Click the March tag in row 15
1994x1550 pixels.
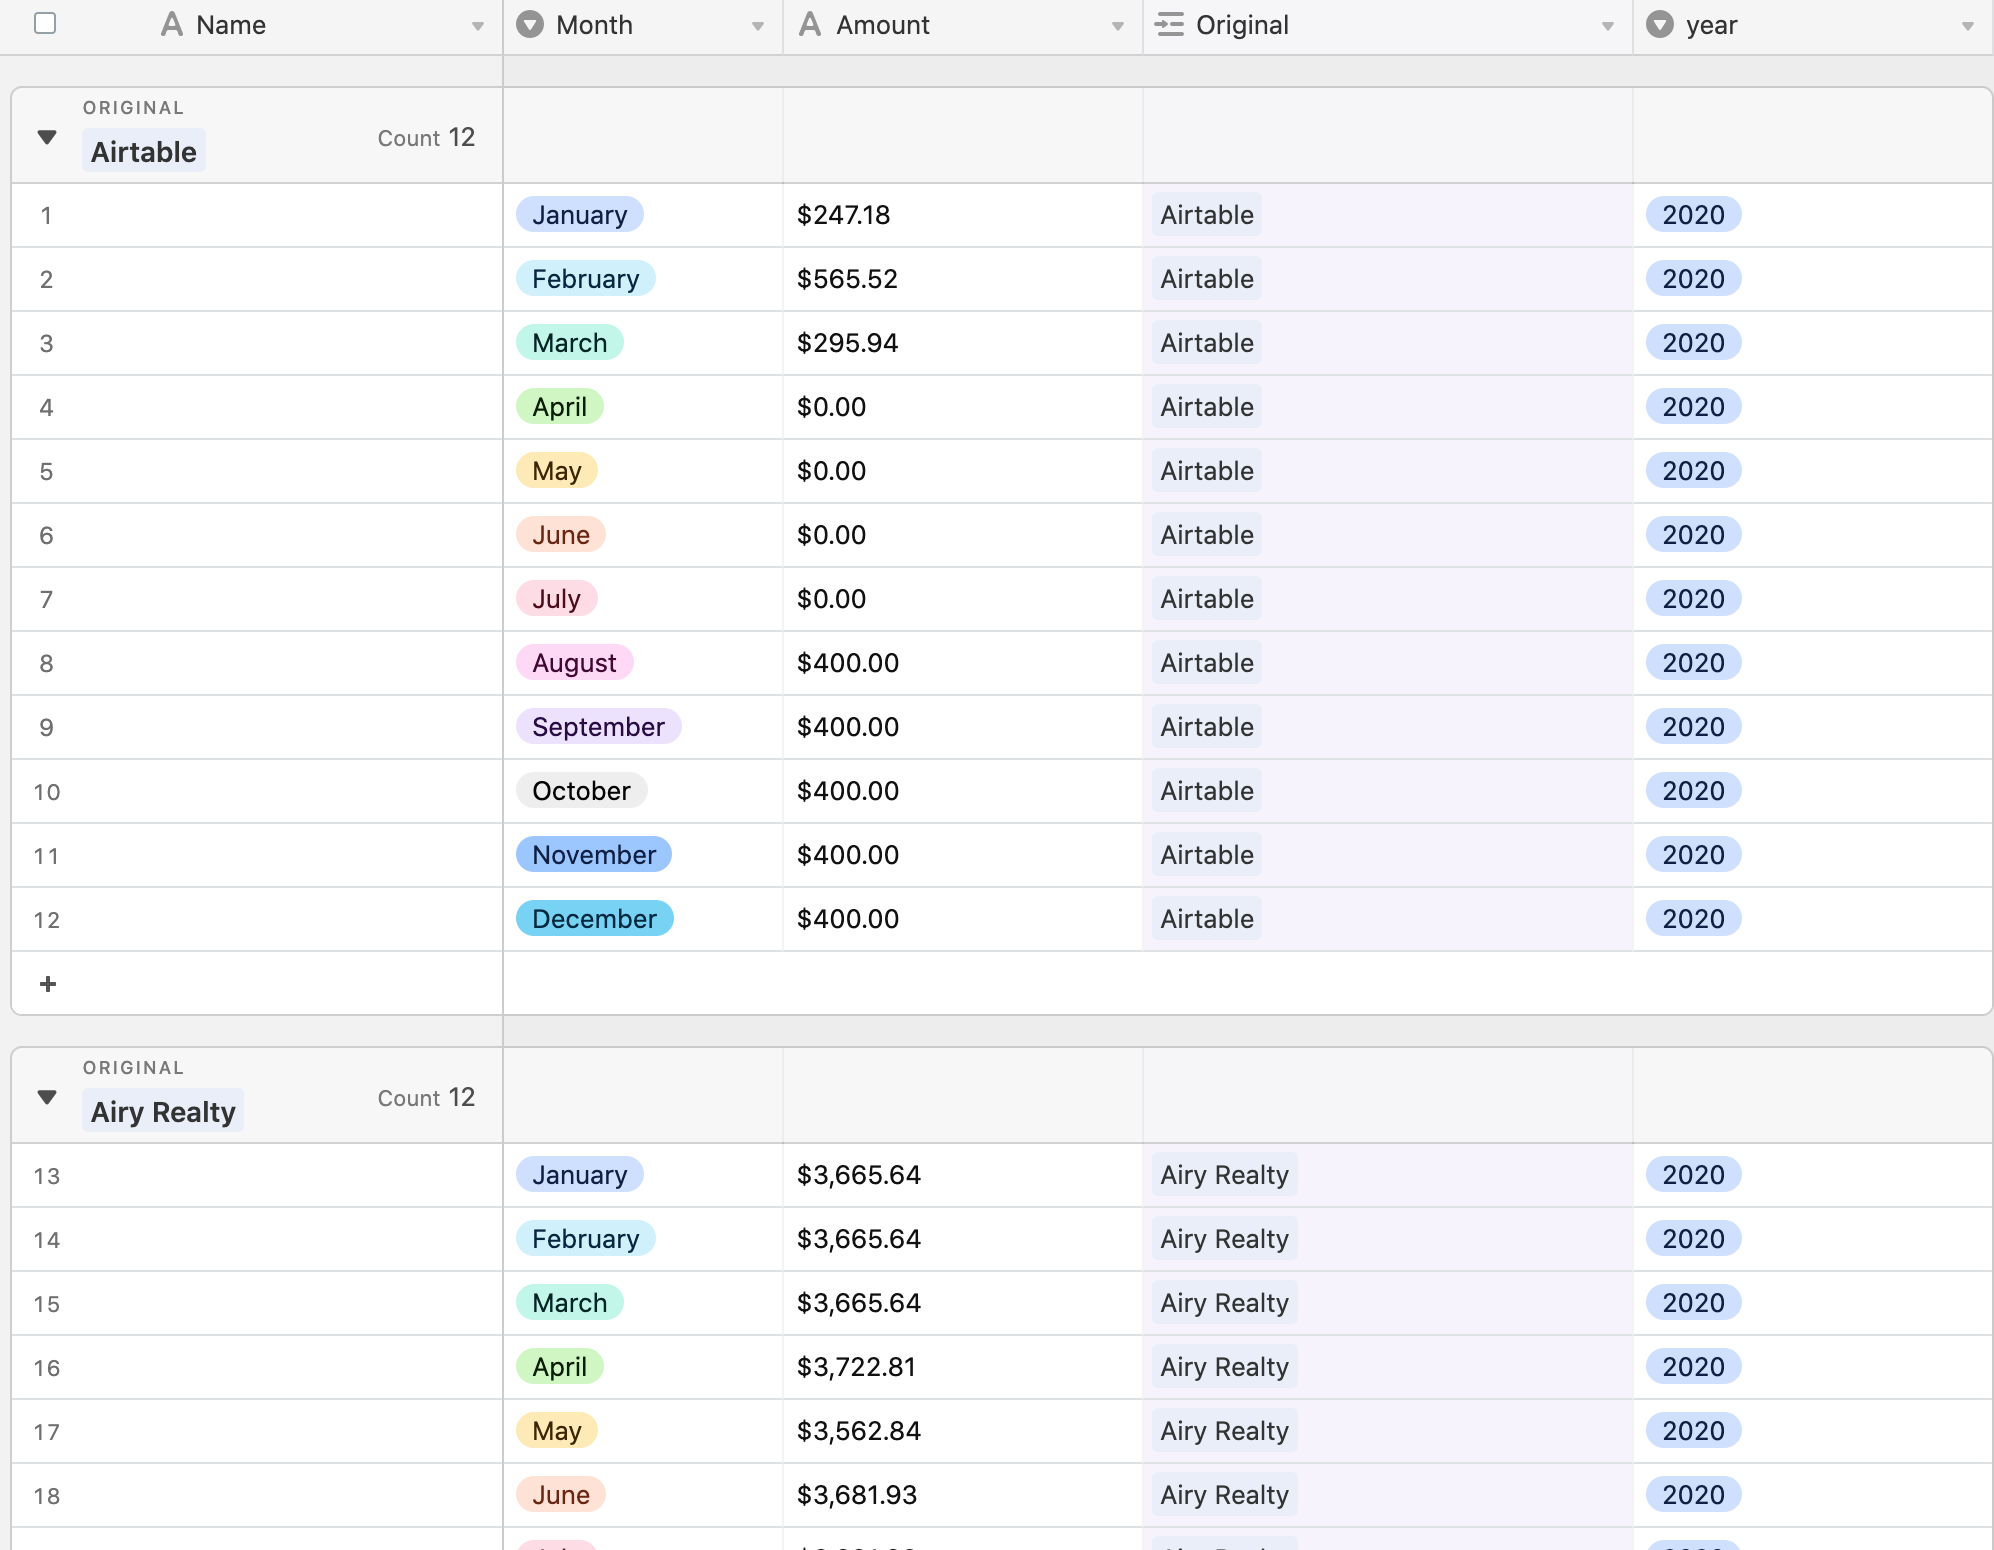(x=570, y=1302)
